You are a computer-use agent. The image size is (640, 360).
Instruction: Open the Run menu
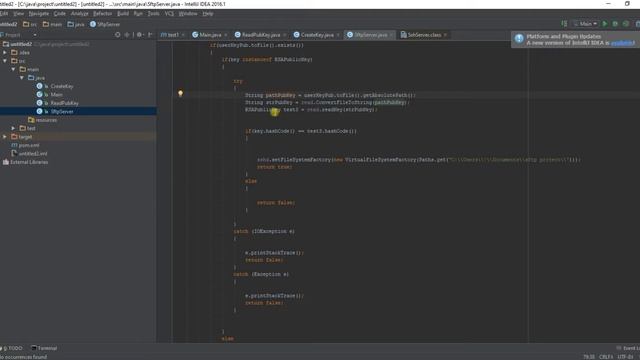138,13
